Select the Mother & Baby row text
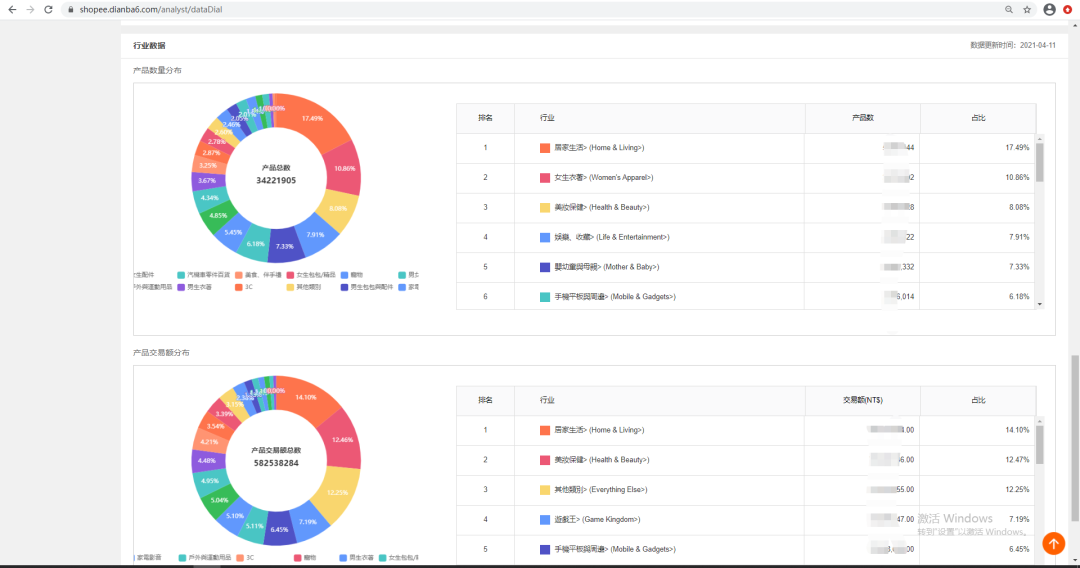This screenshot has width=1080, height=568. [x=606, y=267]
